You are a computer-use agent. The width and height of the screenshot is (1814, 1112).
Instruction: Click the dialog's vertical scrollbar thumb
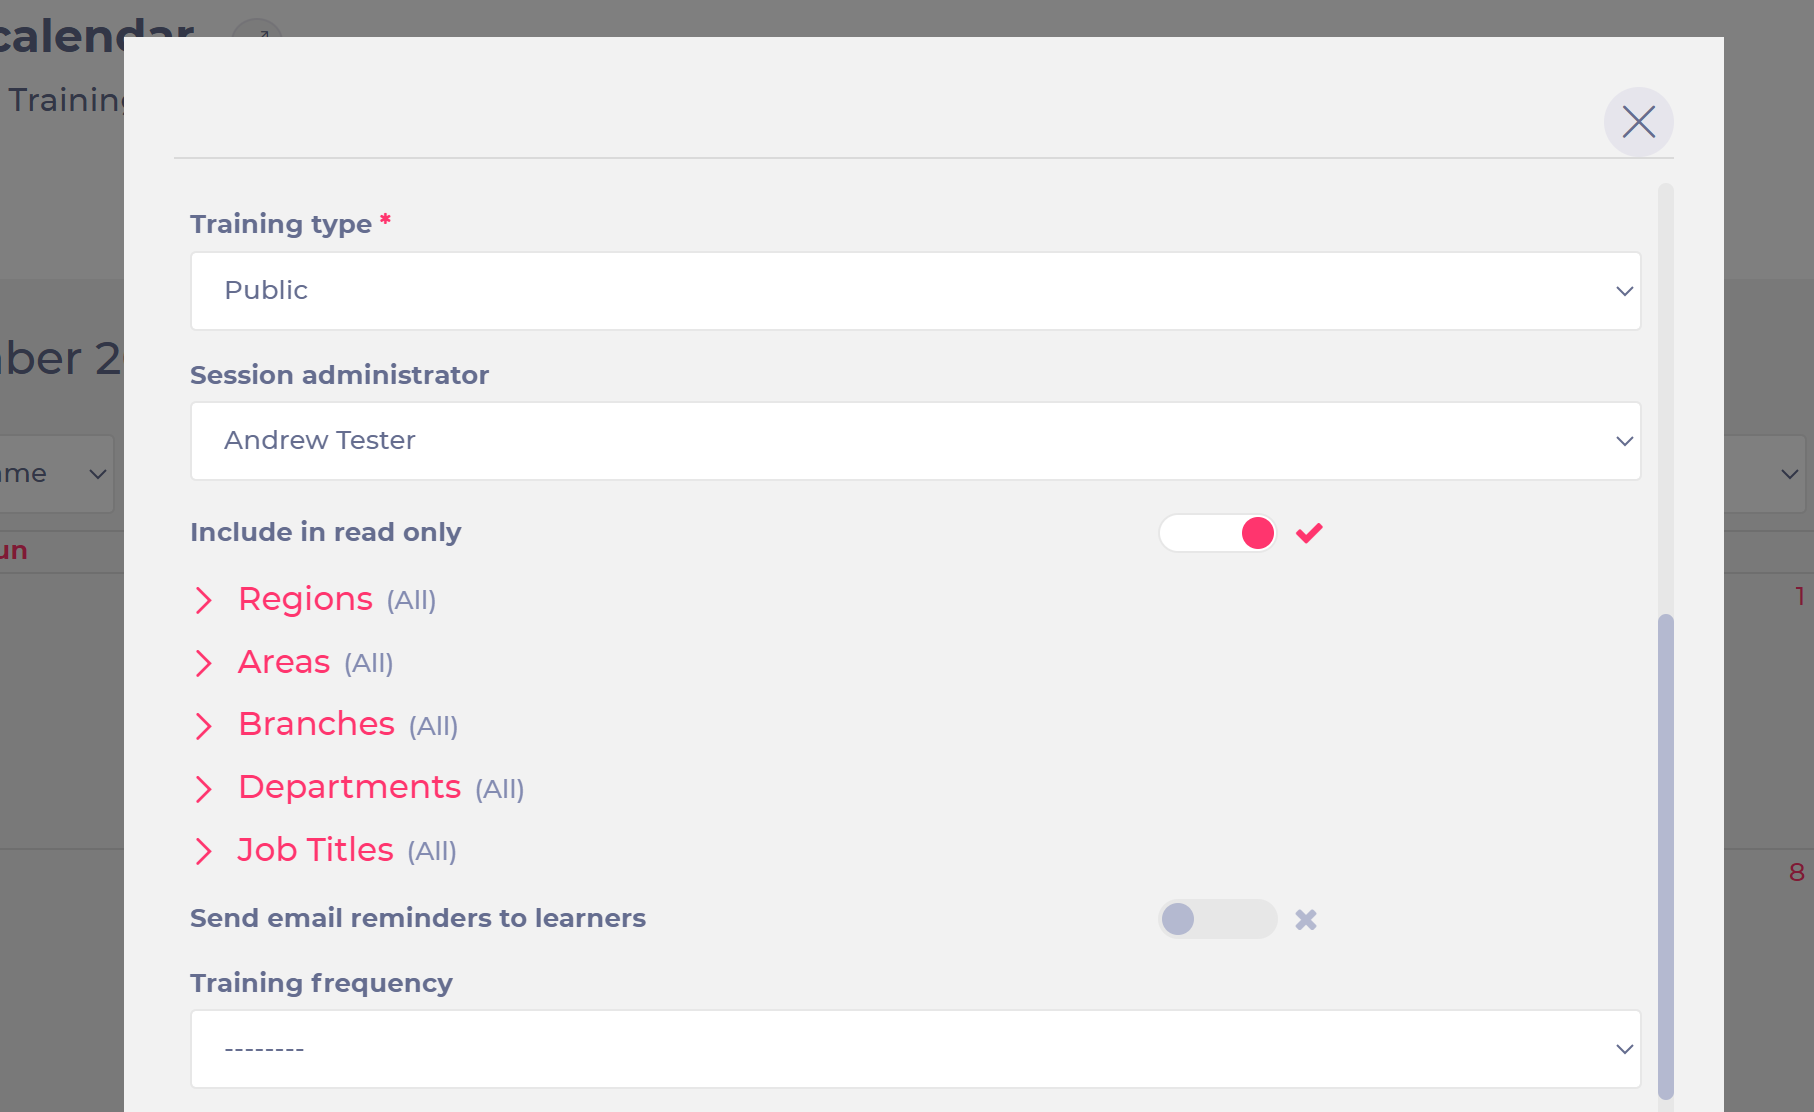point(1665,857)
